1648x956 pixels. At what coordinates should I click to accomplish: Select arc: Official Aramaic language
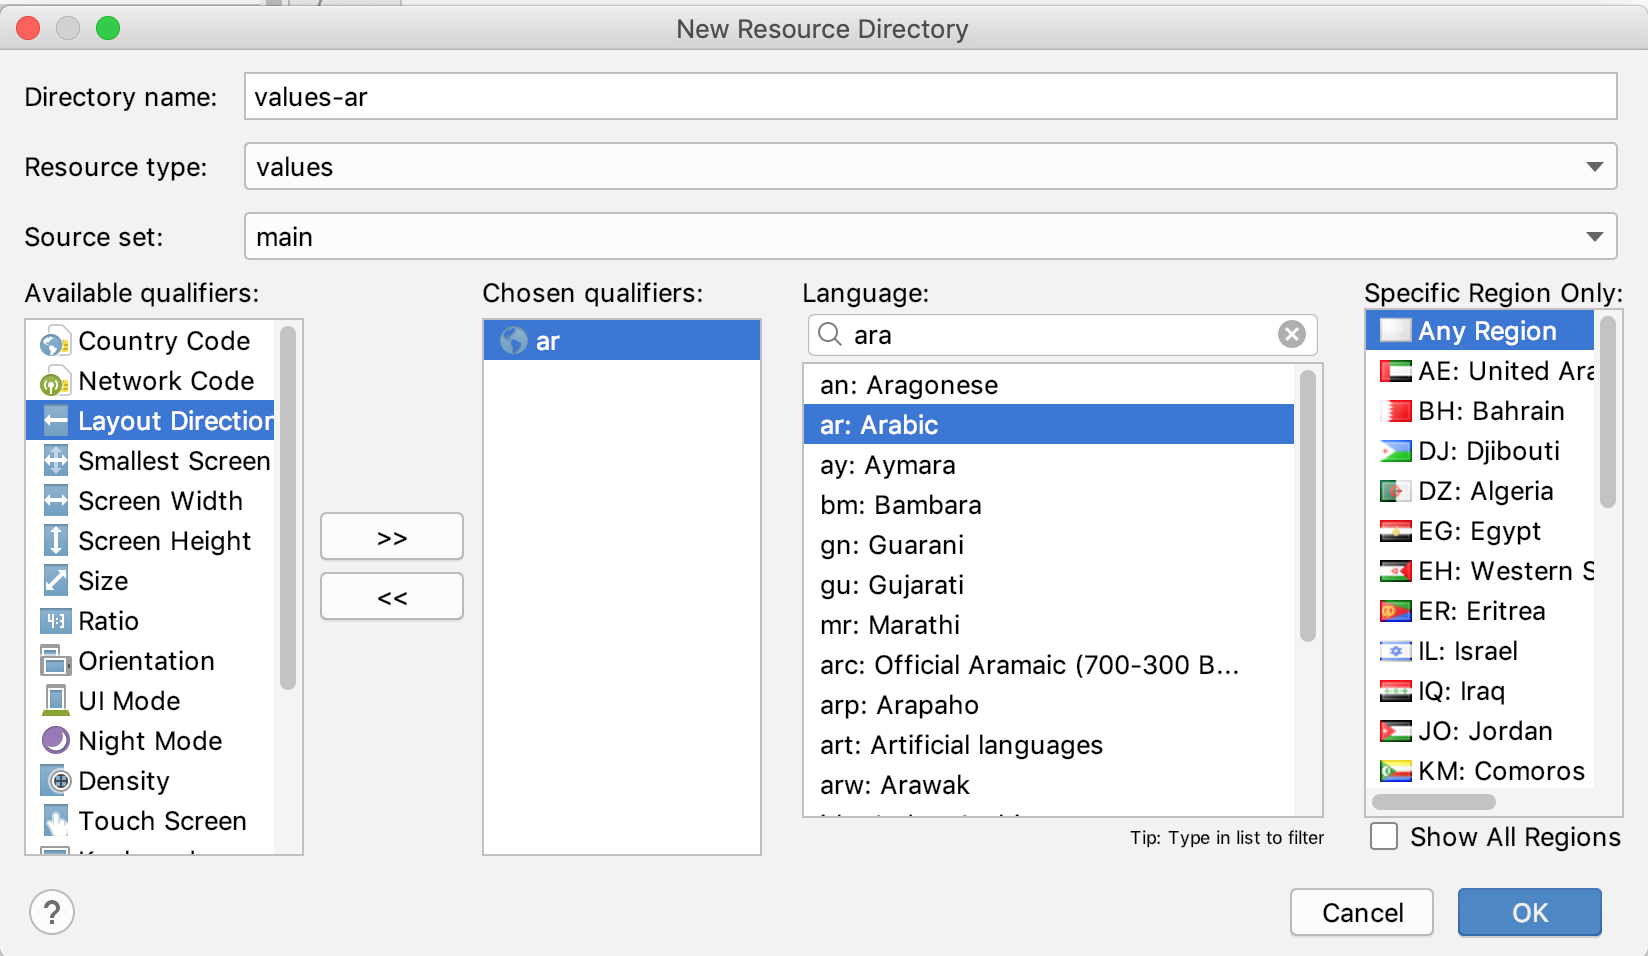1048,664
